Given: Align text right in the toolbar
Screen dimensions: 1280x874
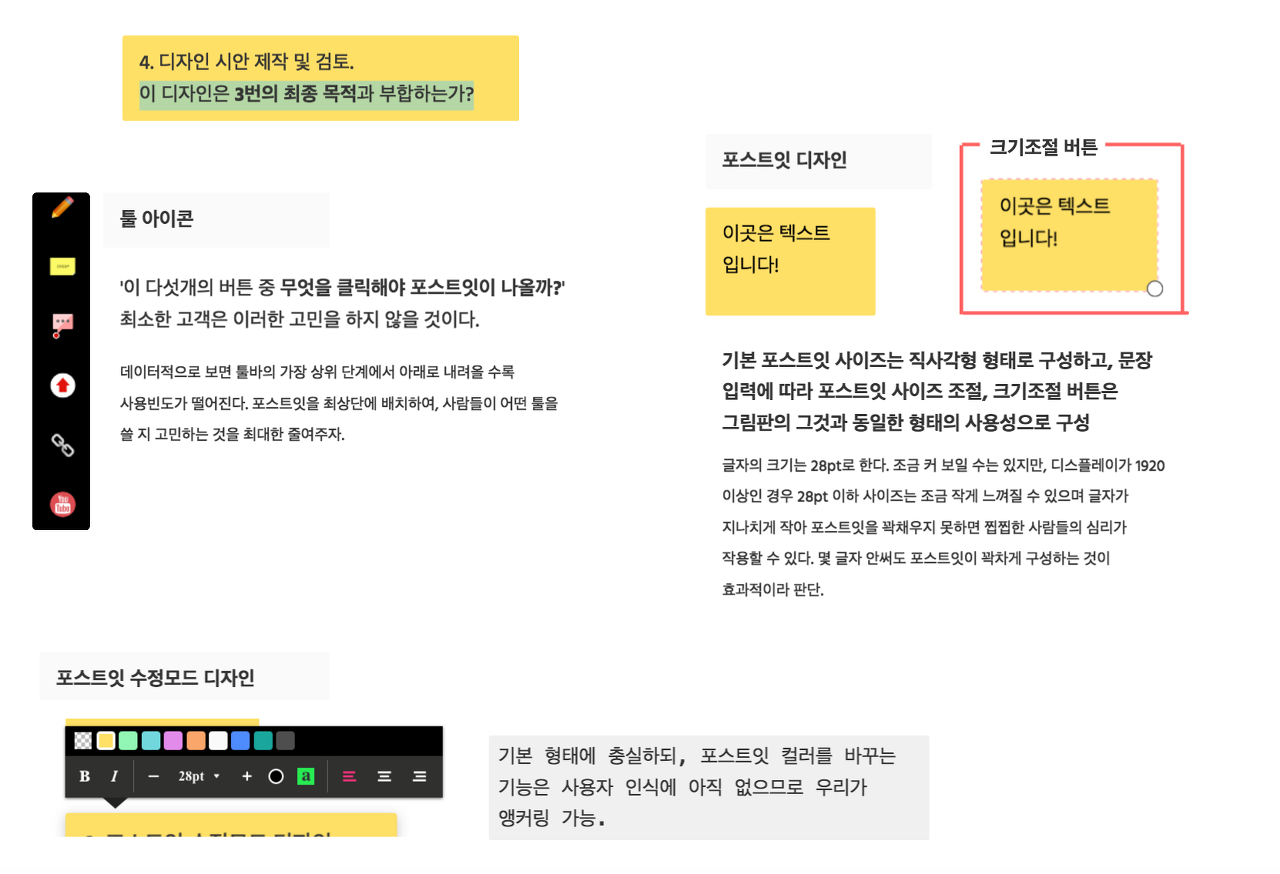Looking at the screenshot, I should pyautogui.click(x=419, y=777).
